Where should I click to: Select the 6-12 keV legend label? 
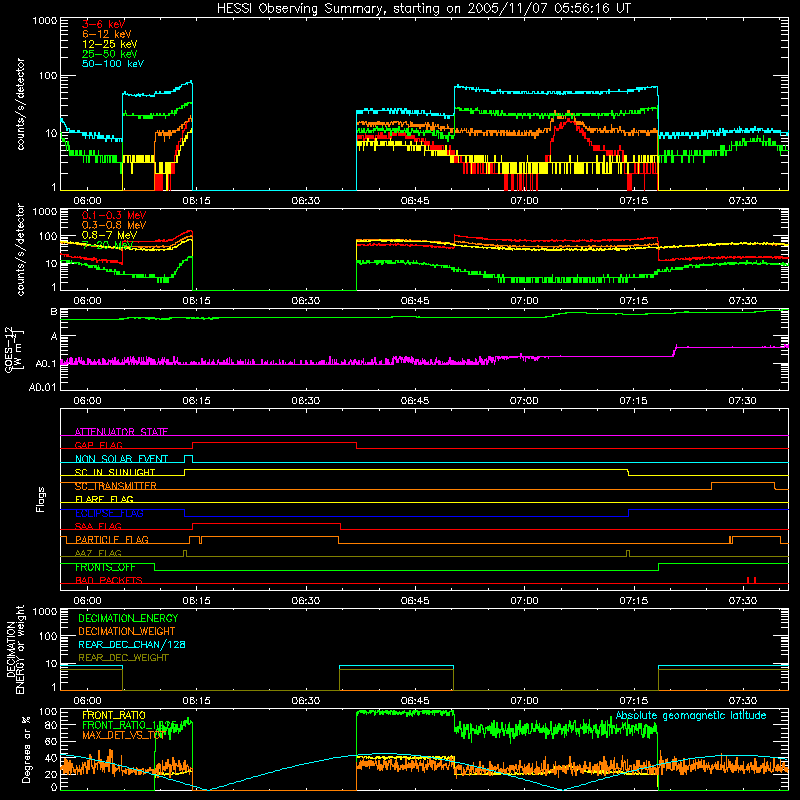pos(106,34)
